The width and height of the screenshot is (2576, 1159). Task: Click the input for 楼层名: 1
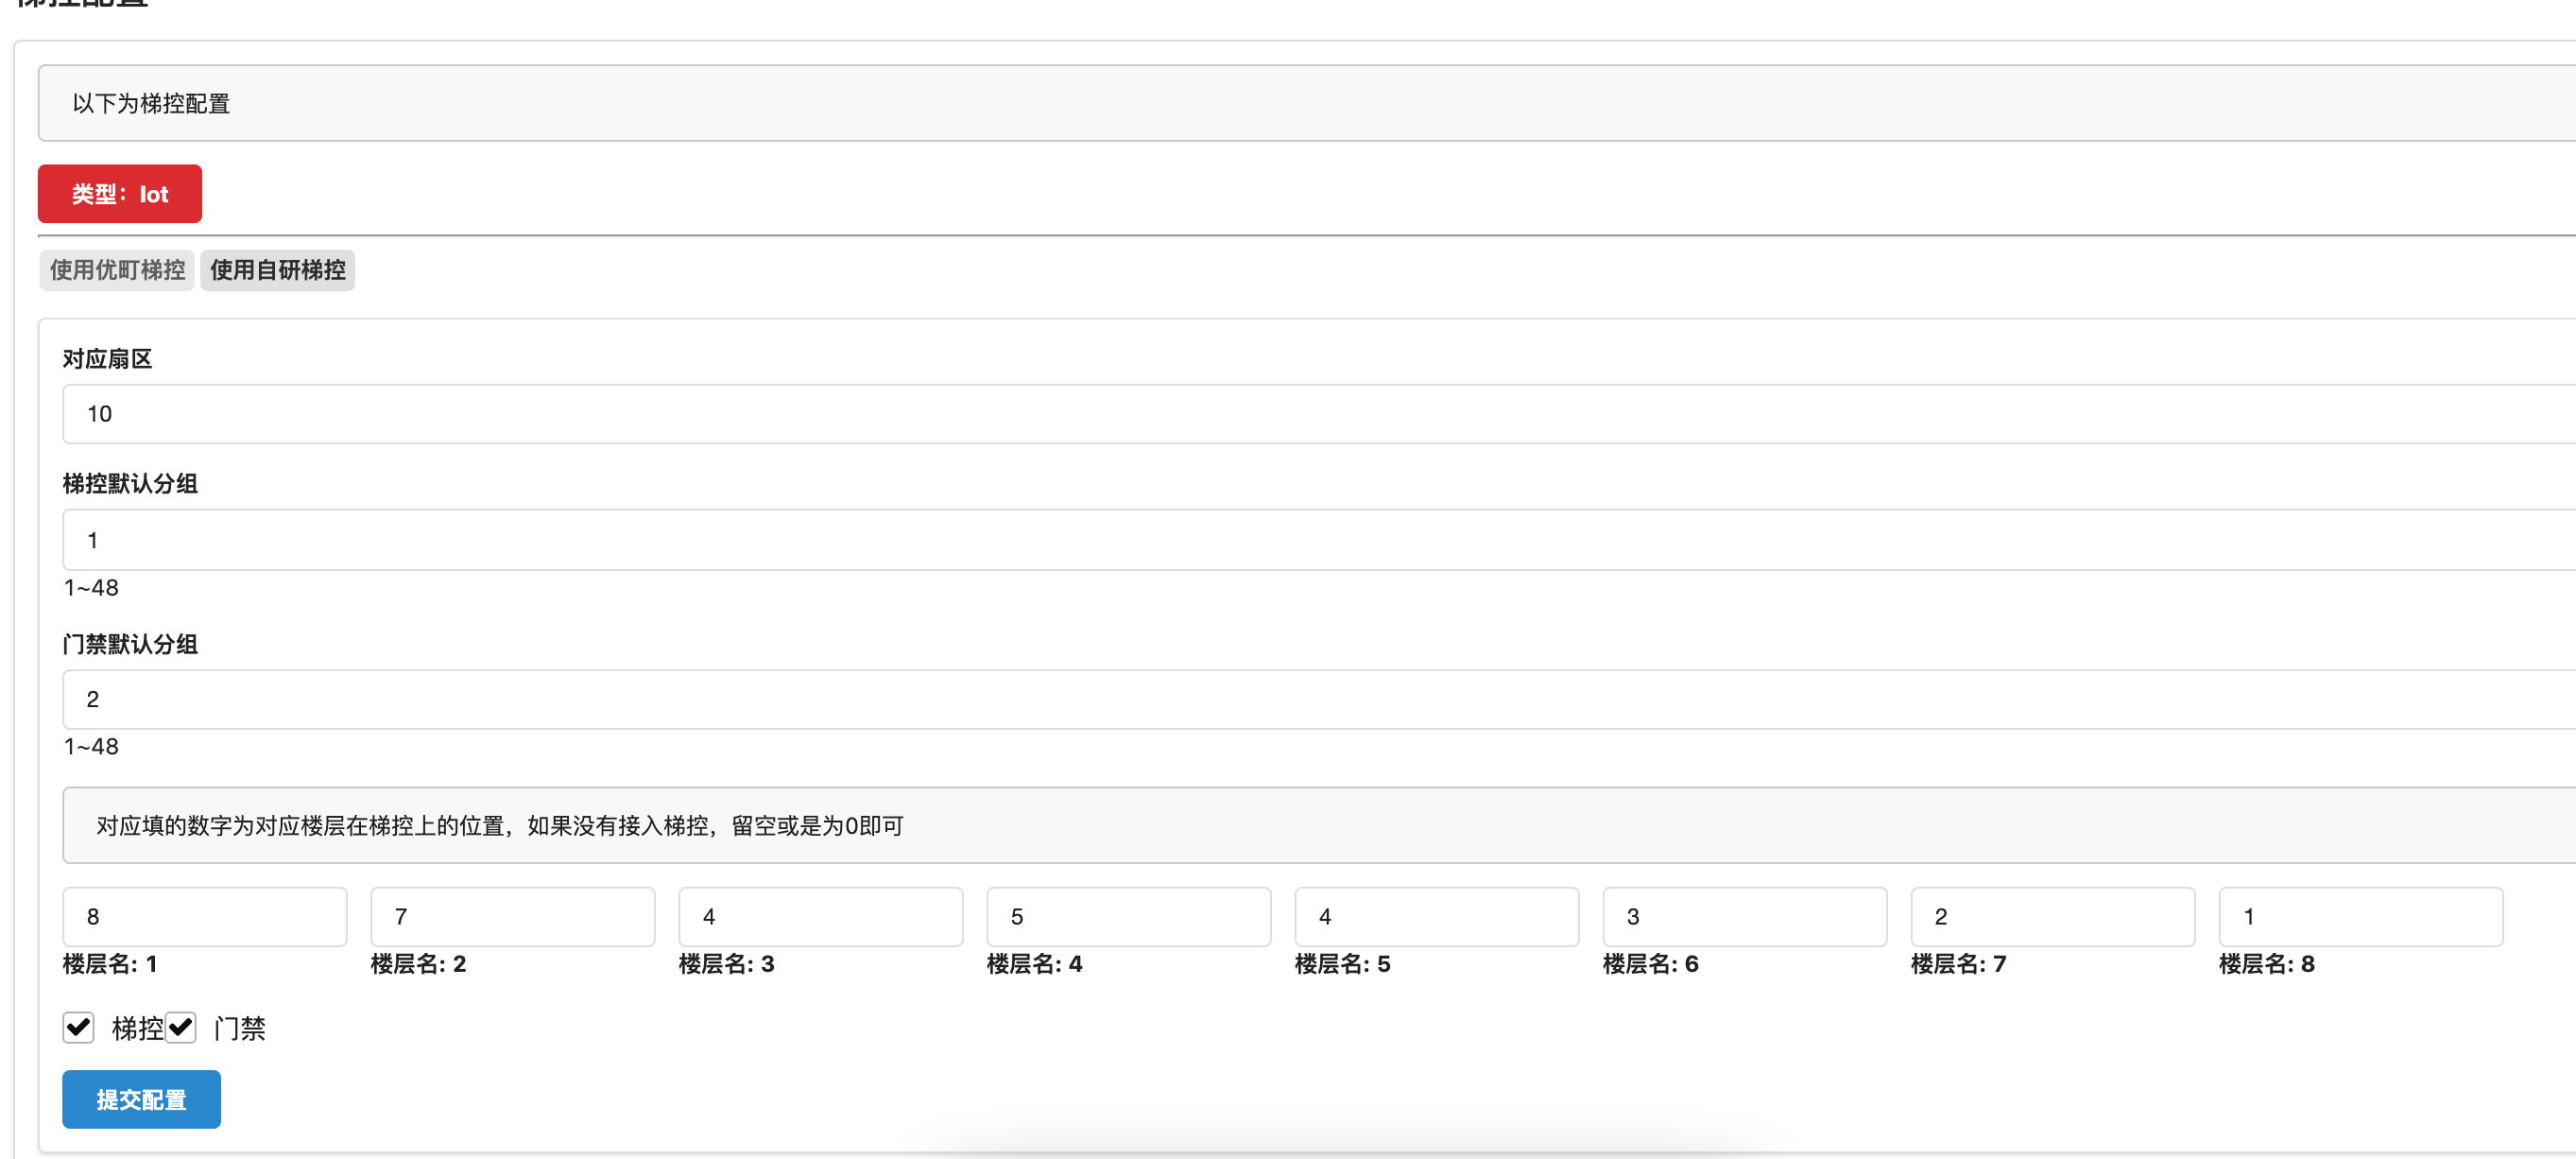click(x=204, y=916)
